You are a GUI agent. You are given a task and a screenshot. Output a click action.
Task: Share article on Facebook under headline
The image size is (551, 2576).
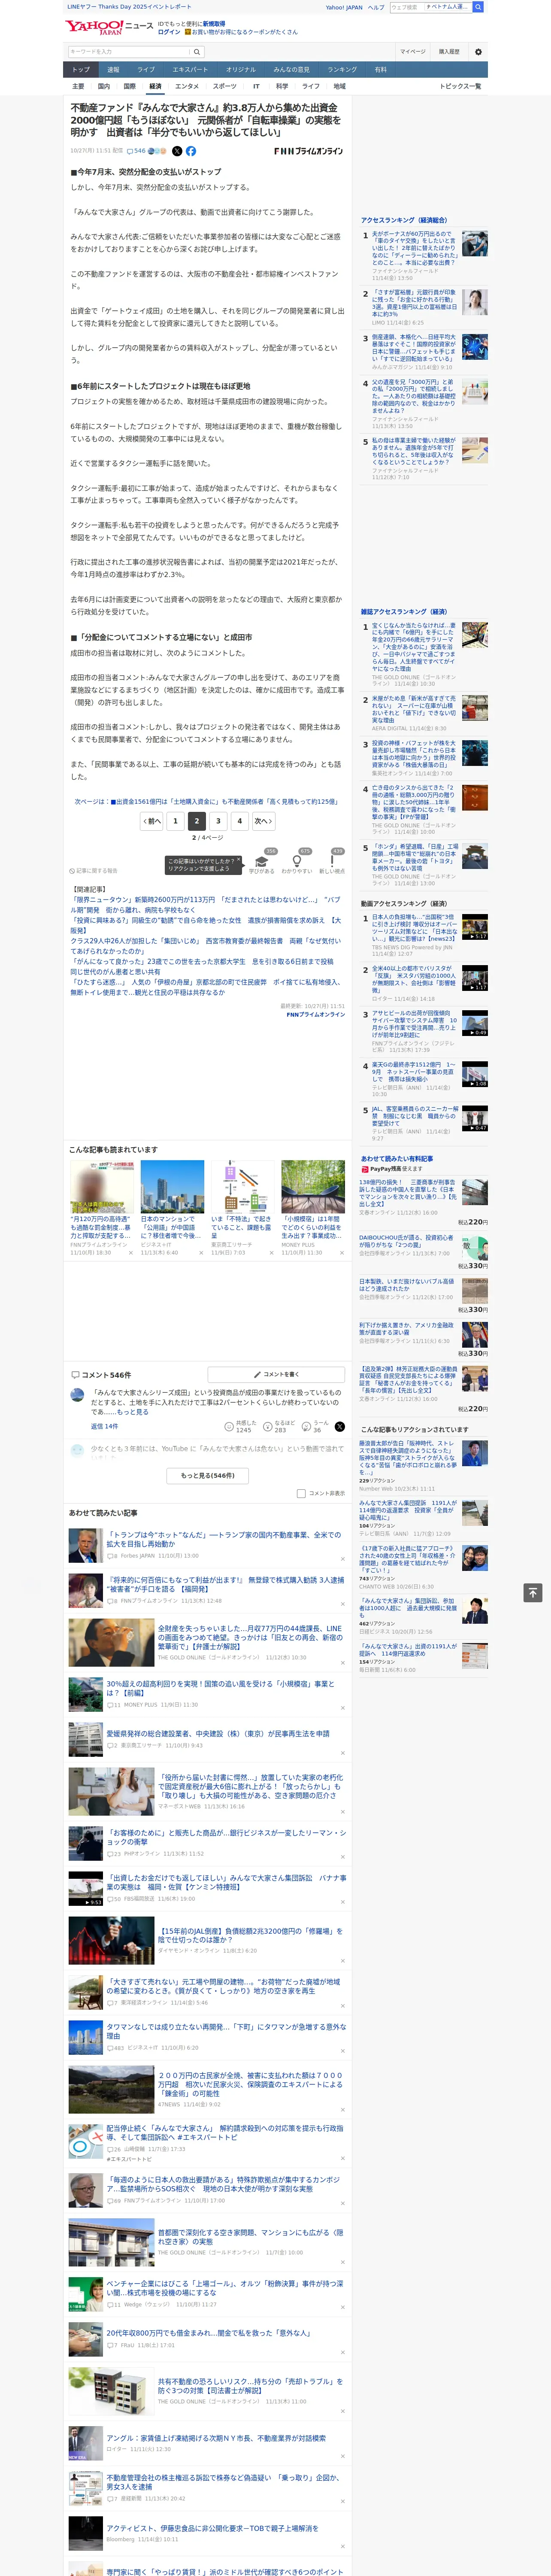[191, 151]
